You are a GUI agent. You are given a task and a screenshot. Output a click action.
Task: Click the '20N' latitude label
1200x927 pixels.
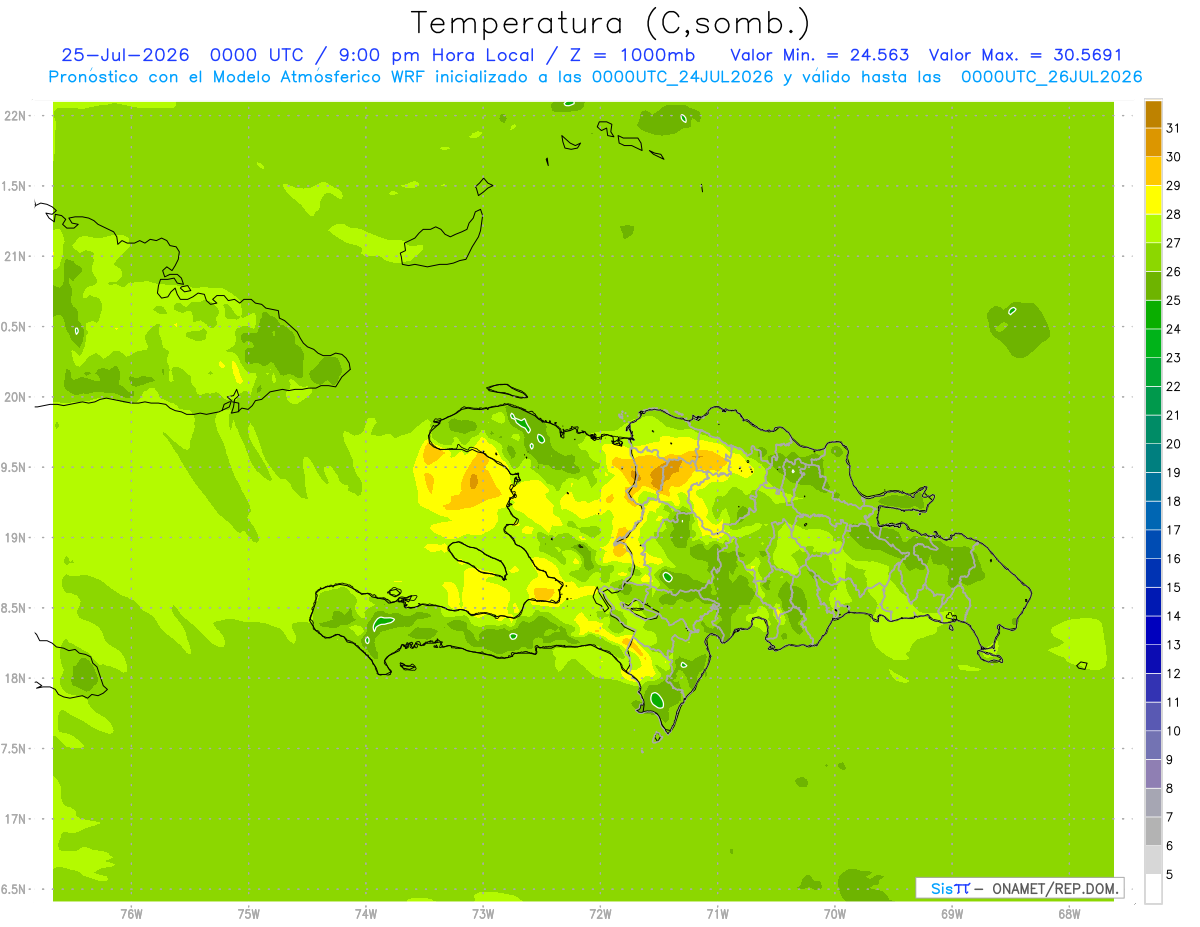[16, 397]
